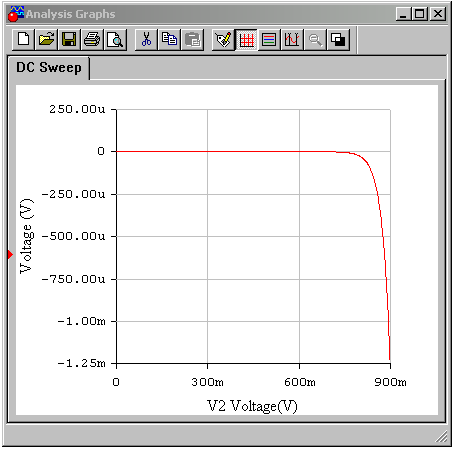Click the Analysis Graphs title bar app icon

tap(16, 14)
